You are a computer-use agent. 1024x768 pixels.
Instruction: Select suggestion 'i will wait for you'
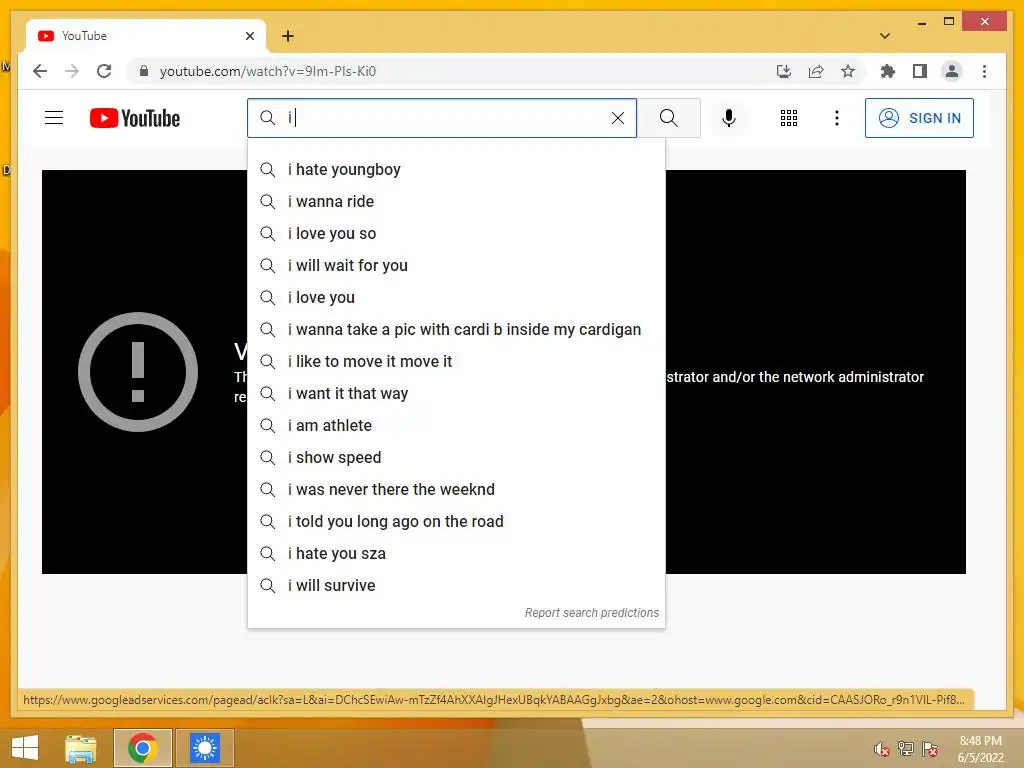[x=456, y=266]
